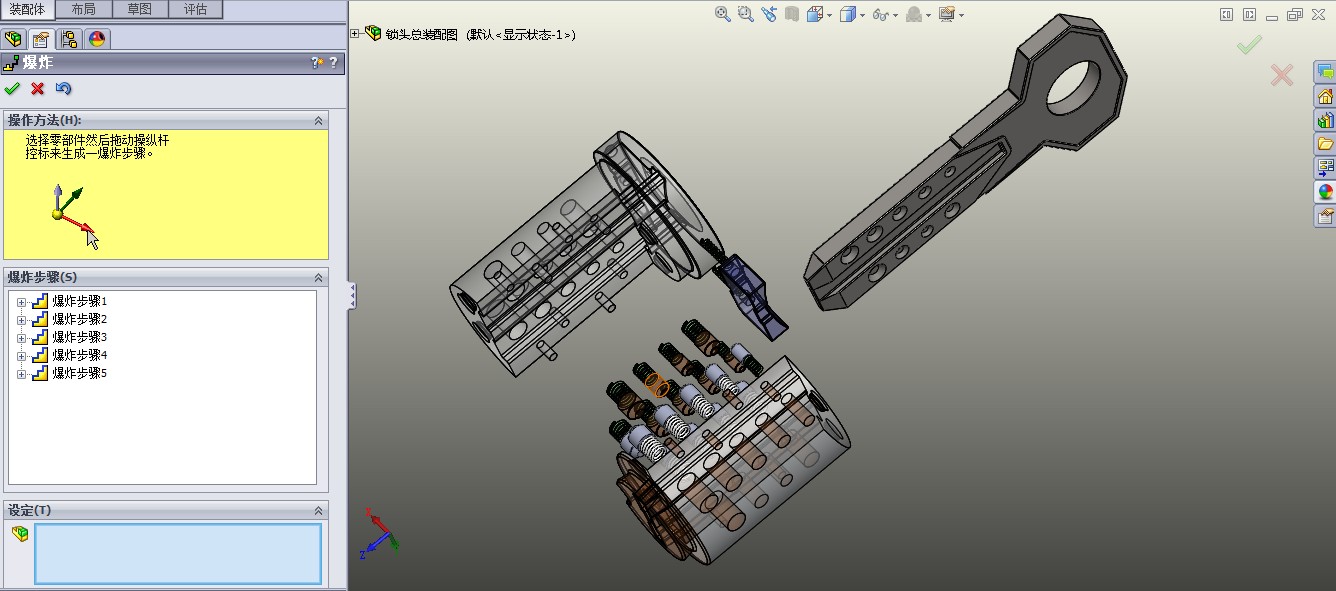1336x591 pixels.
Task: Select 爆炸步骤3 in the list
Action: (x=79, y=338)
